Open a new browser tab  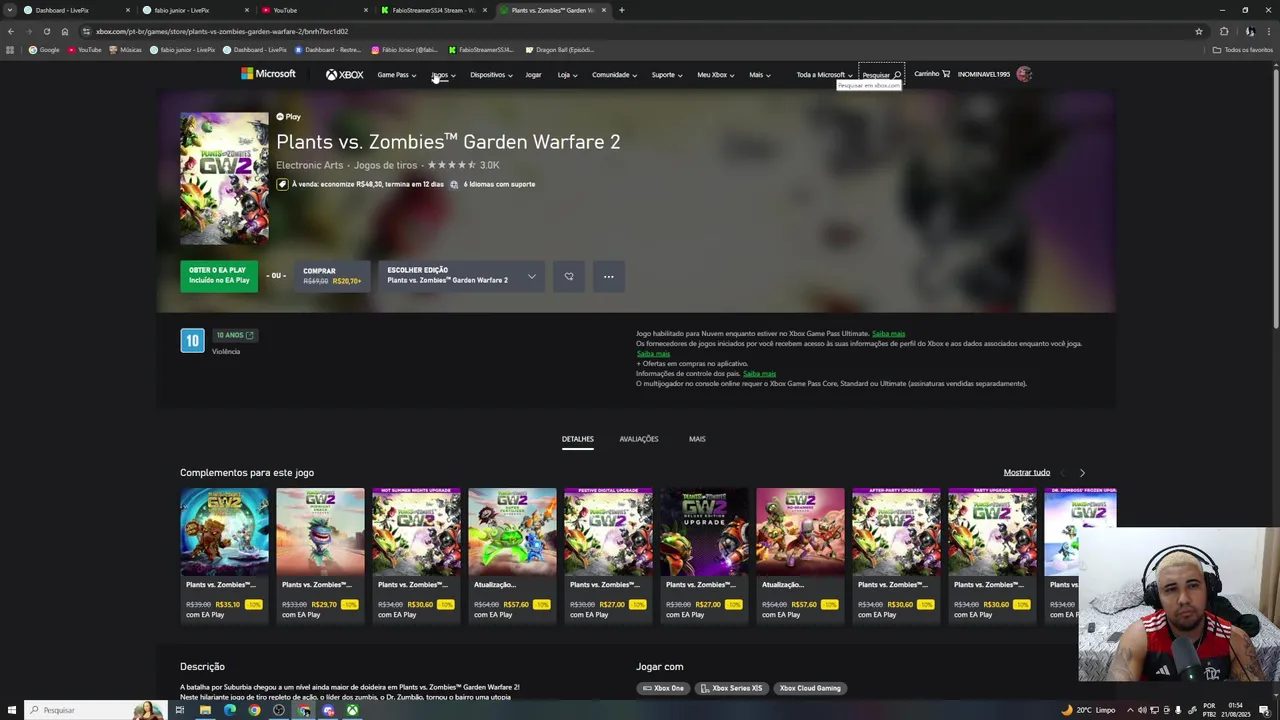(621, 10)
